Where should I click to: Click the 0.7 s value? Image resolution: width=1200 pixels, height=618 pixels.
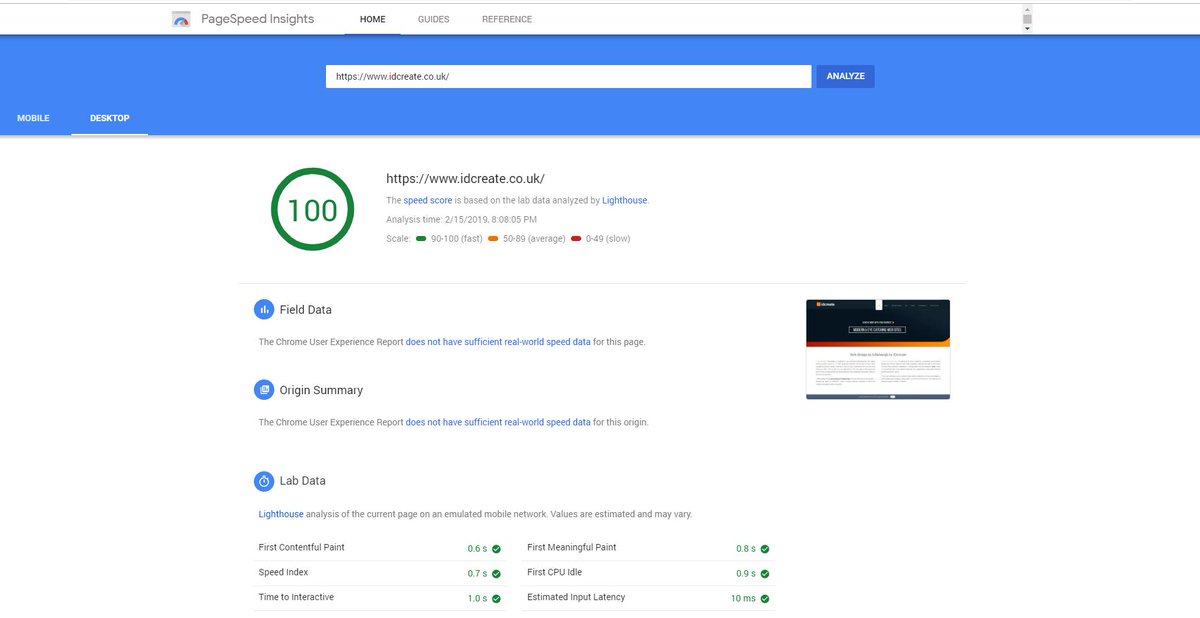pyautogui.click(x=477, y=574)
